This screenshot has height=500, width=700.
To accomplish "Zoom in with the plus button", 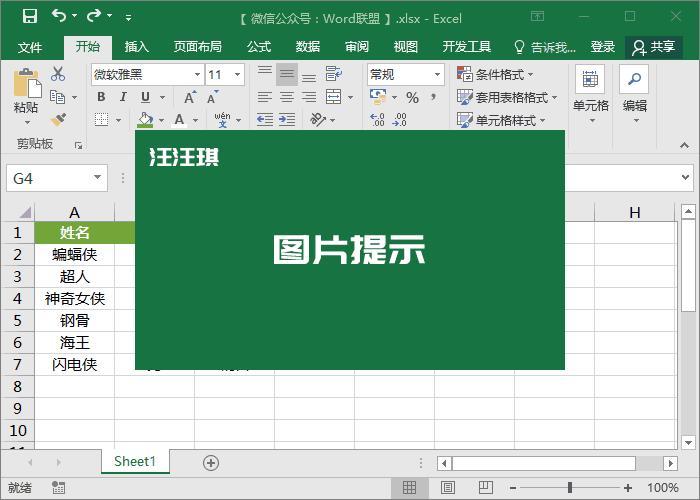I will [x=628, y=488].
